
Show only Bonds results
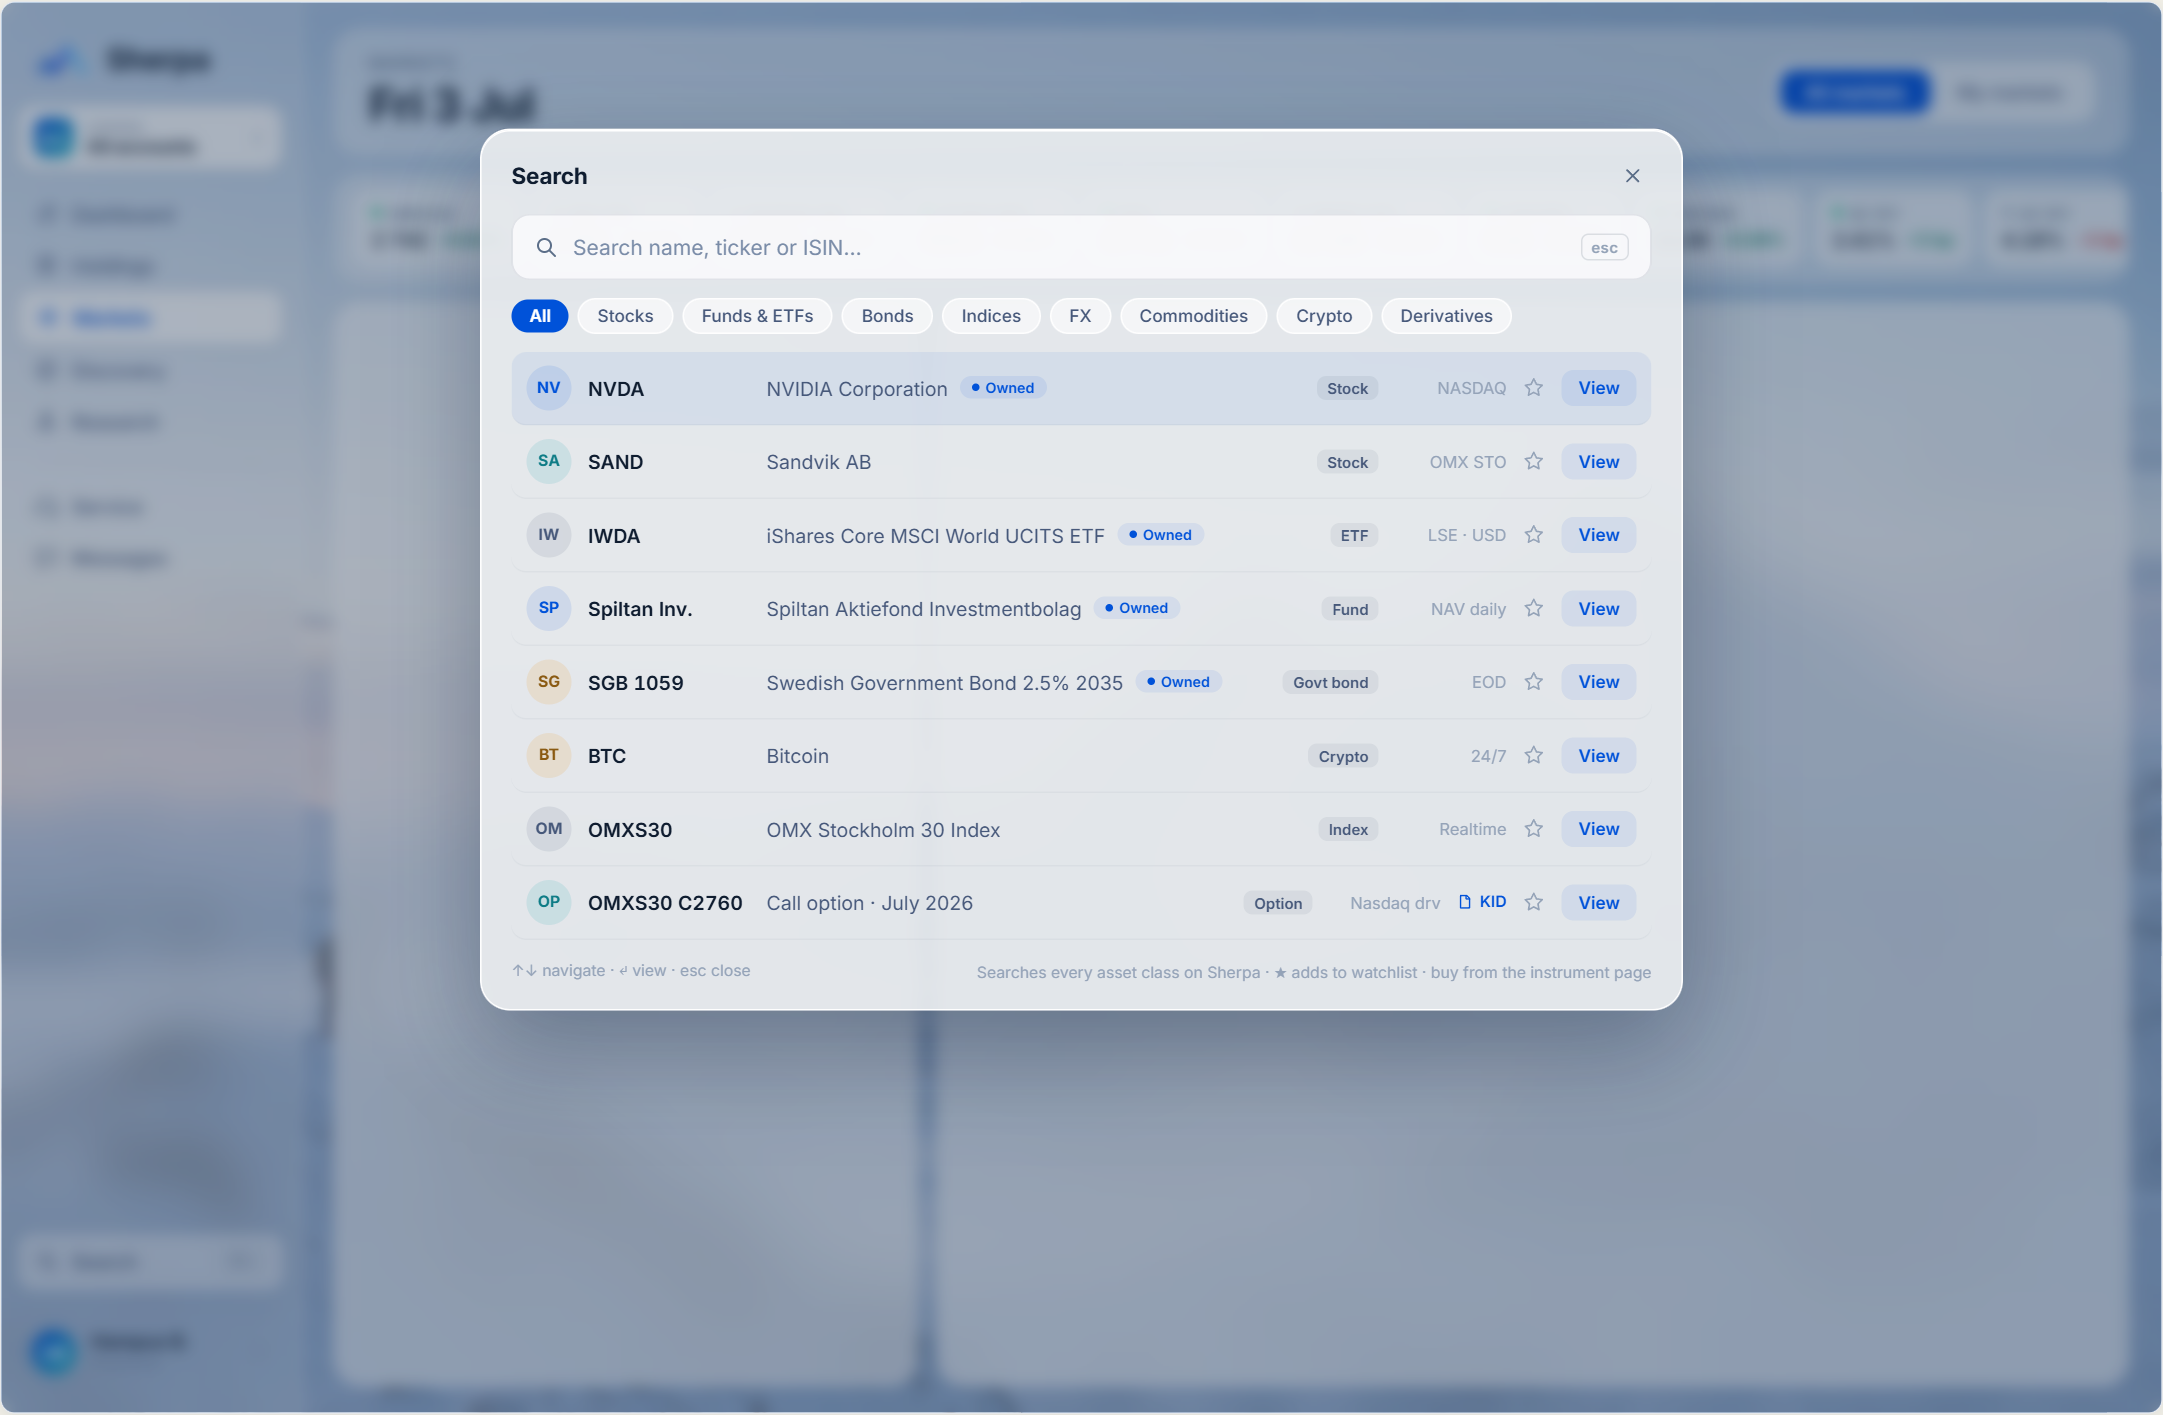point(887,316)
